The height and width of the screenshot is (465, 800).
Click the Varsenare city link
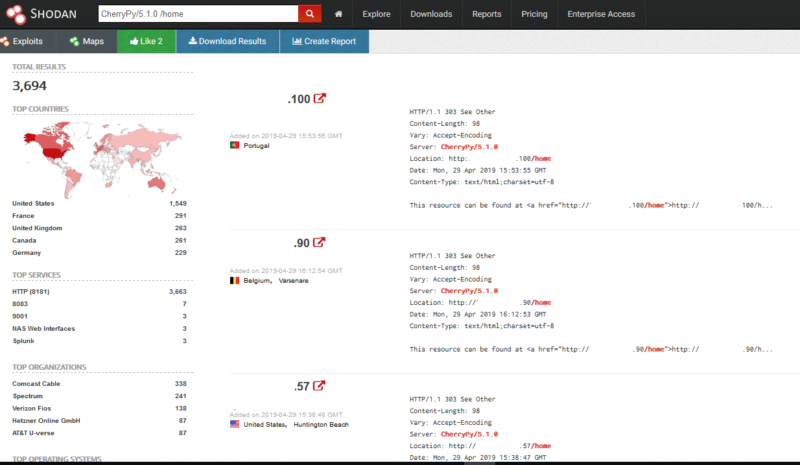click(x=293, y=280)
